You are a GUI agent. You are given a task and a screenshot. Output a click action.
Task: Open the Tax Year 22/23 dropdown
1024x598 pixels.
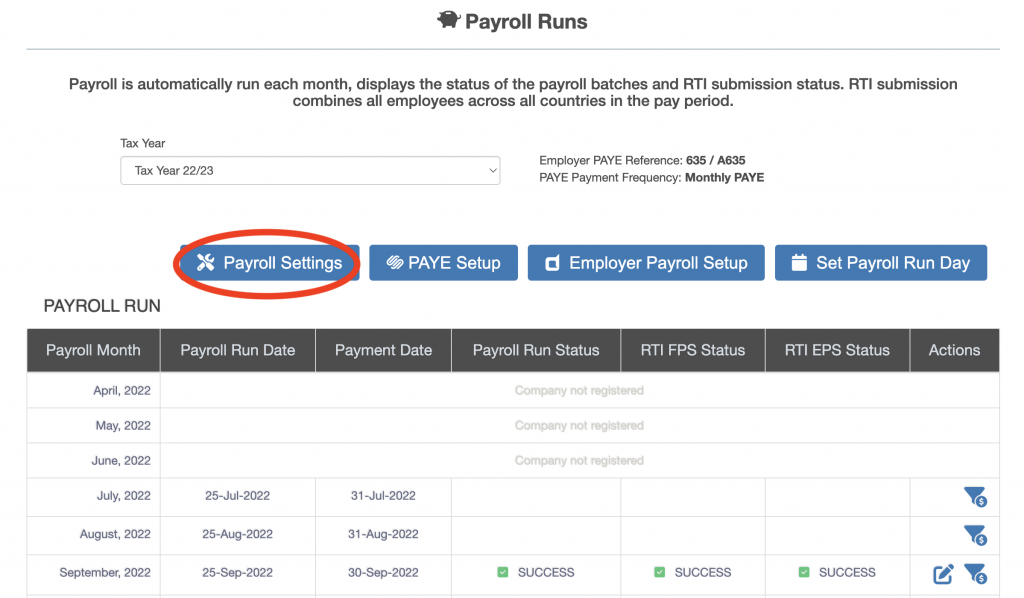310,171
